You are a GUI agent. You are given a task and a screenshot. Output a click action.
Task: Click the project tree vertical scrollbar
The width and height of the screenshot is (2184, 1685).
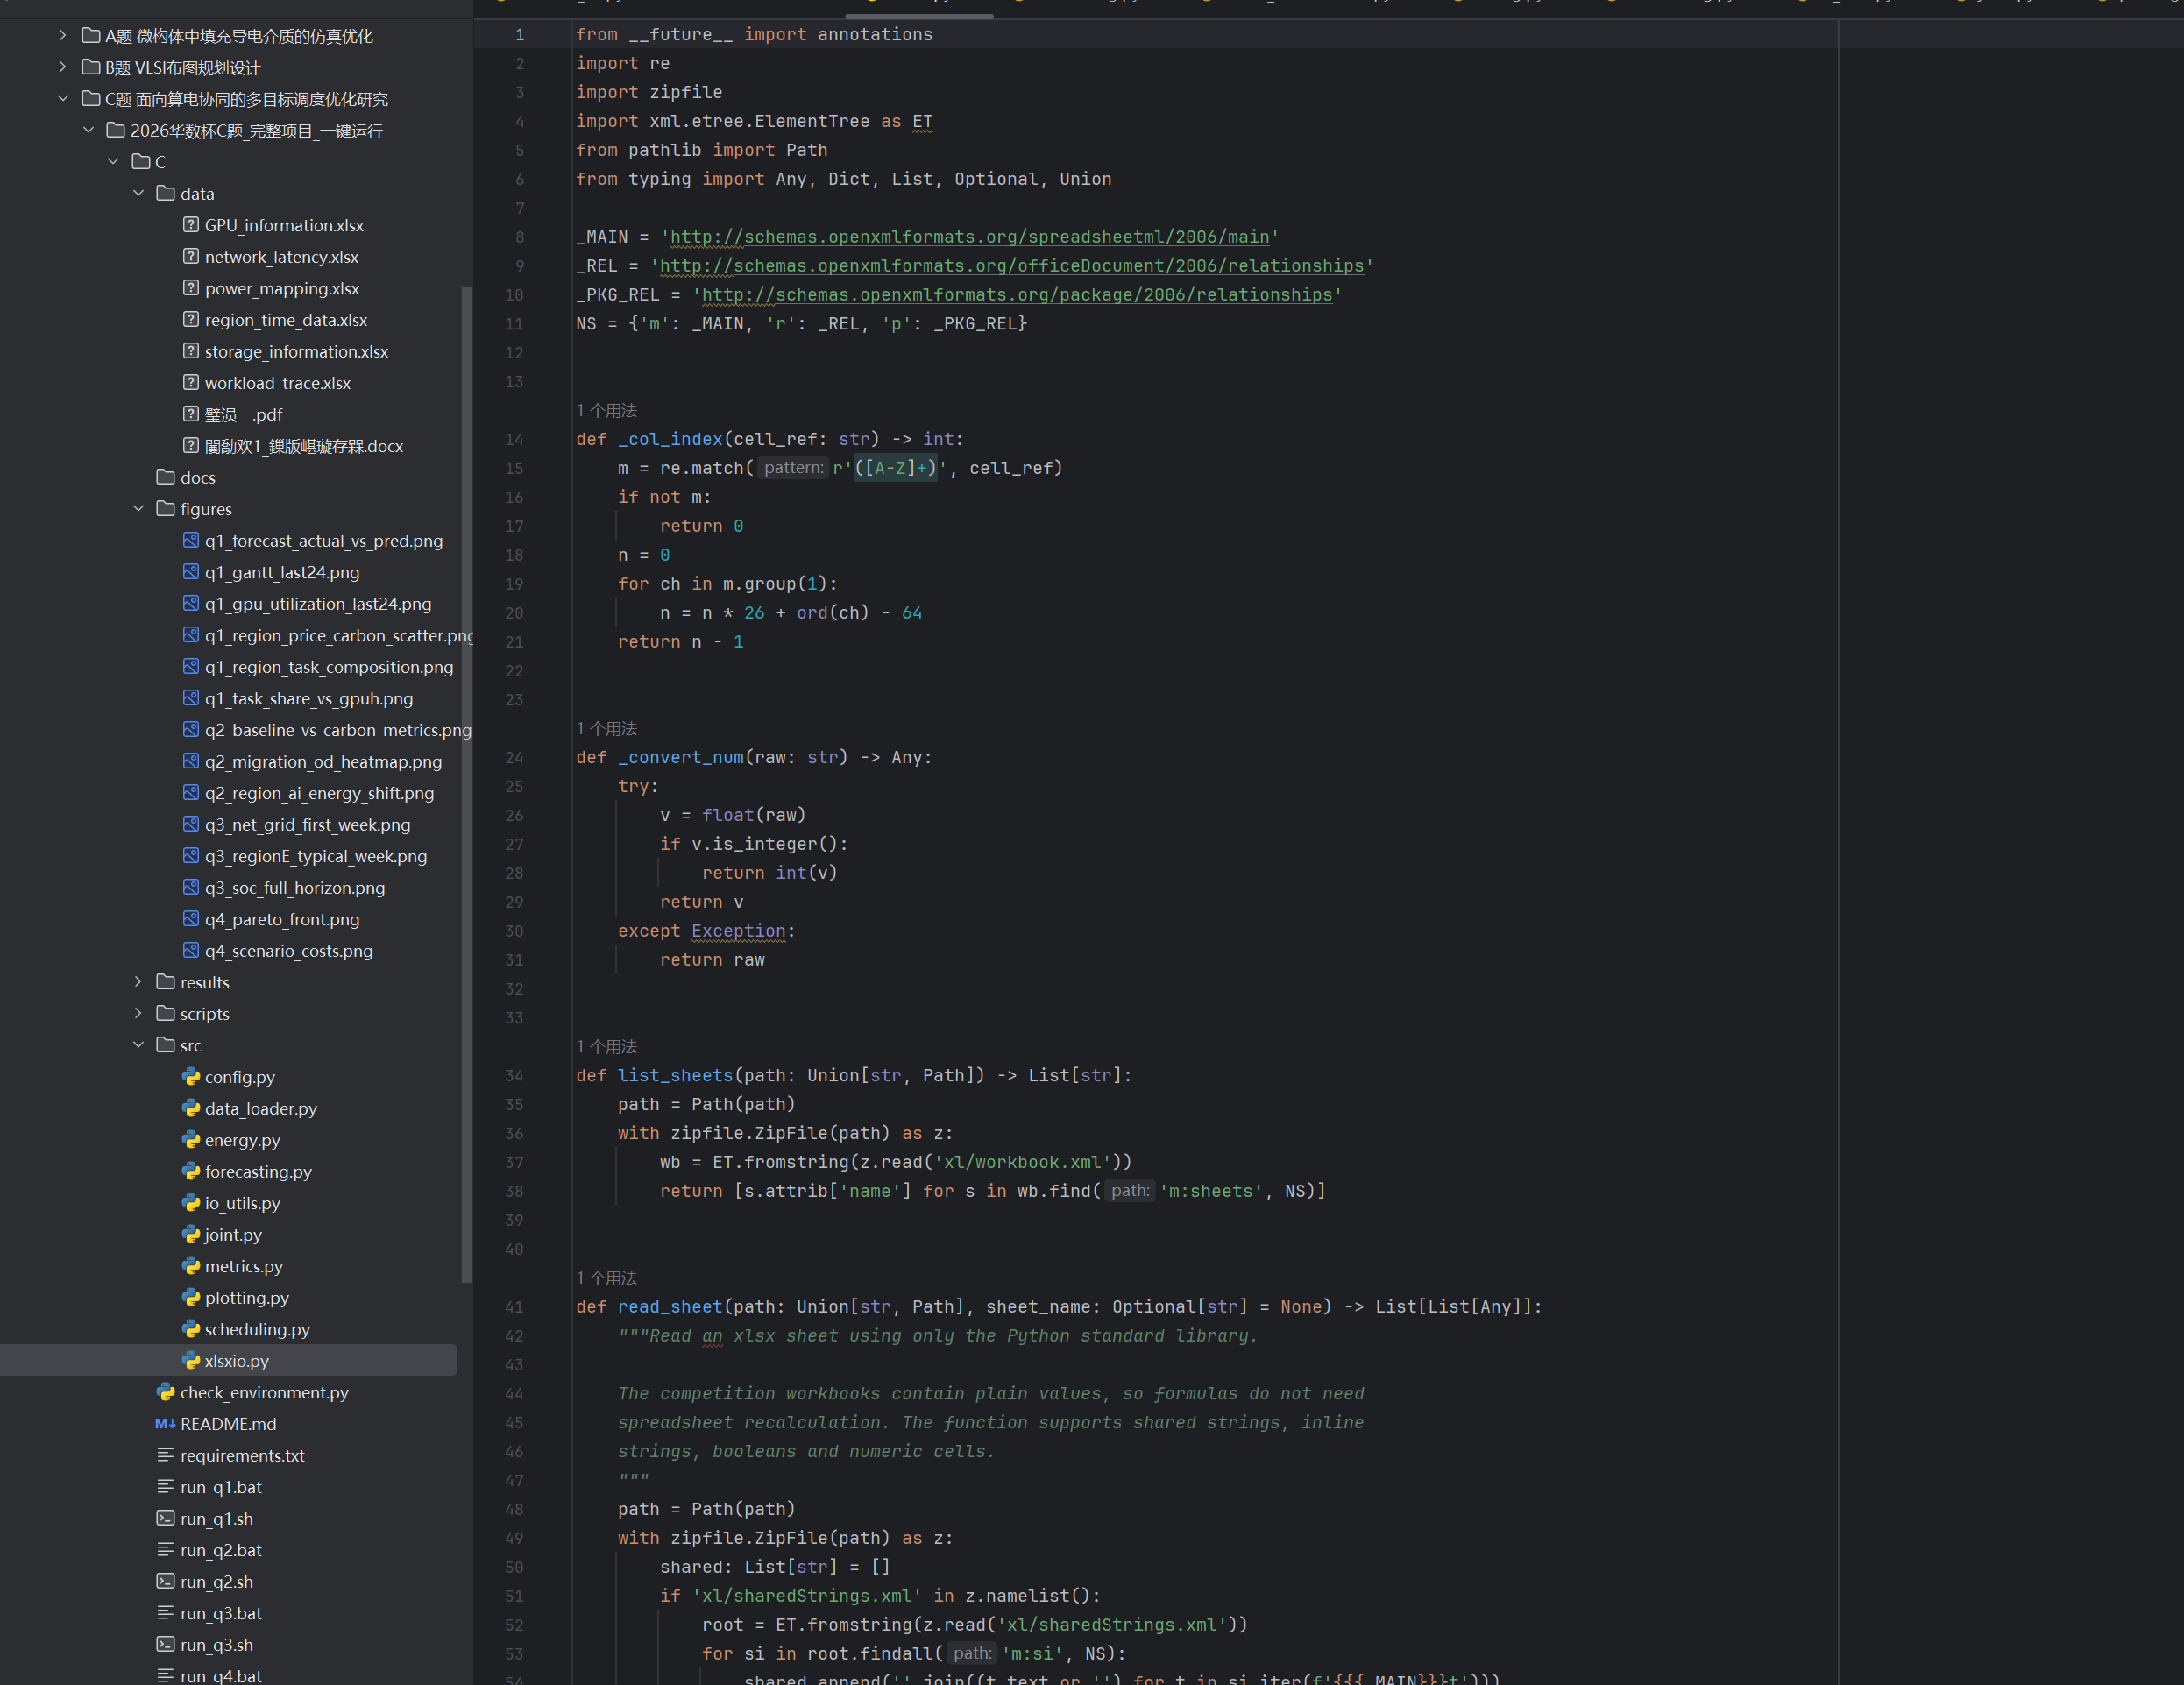(466, 783)
